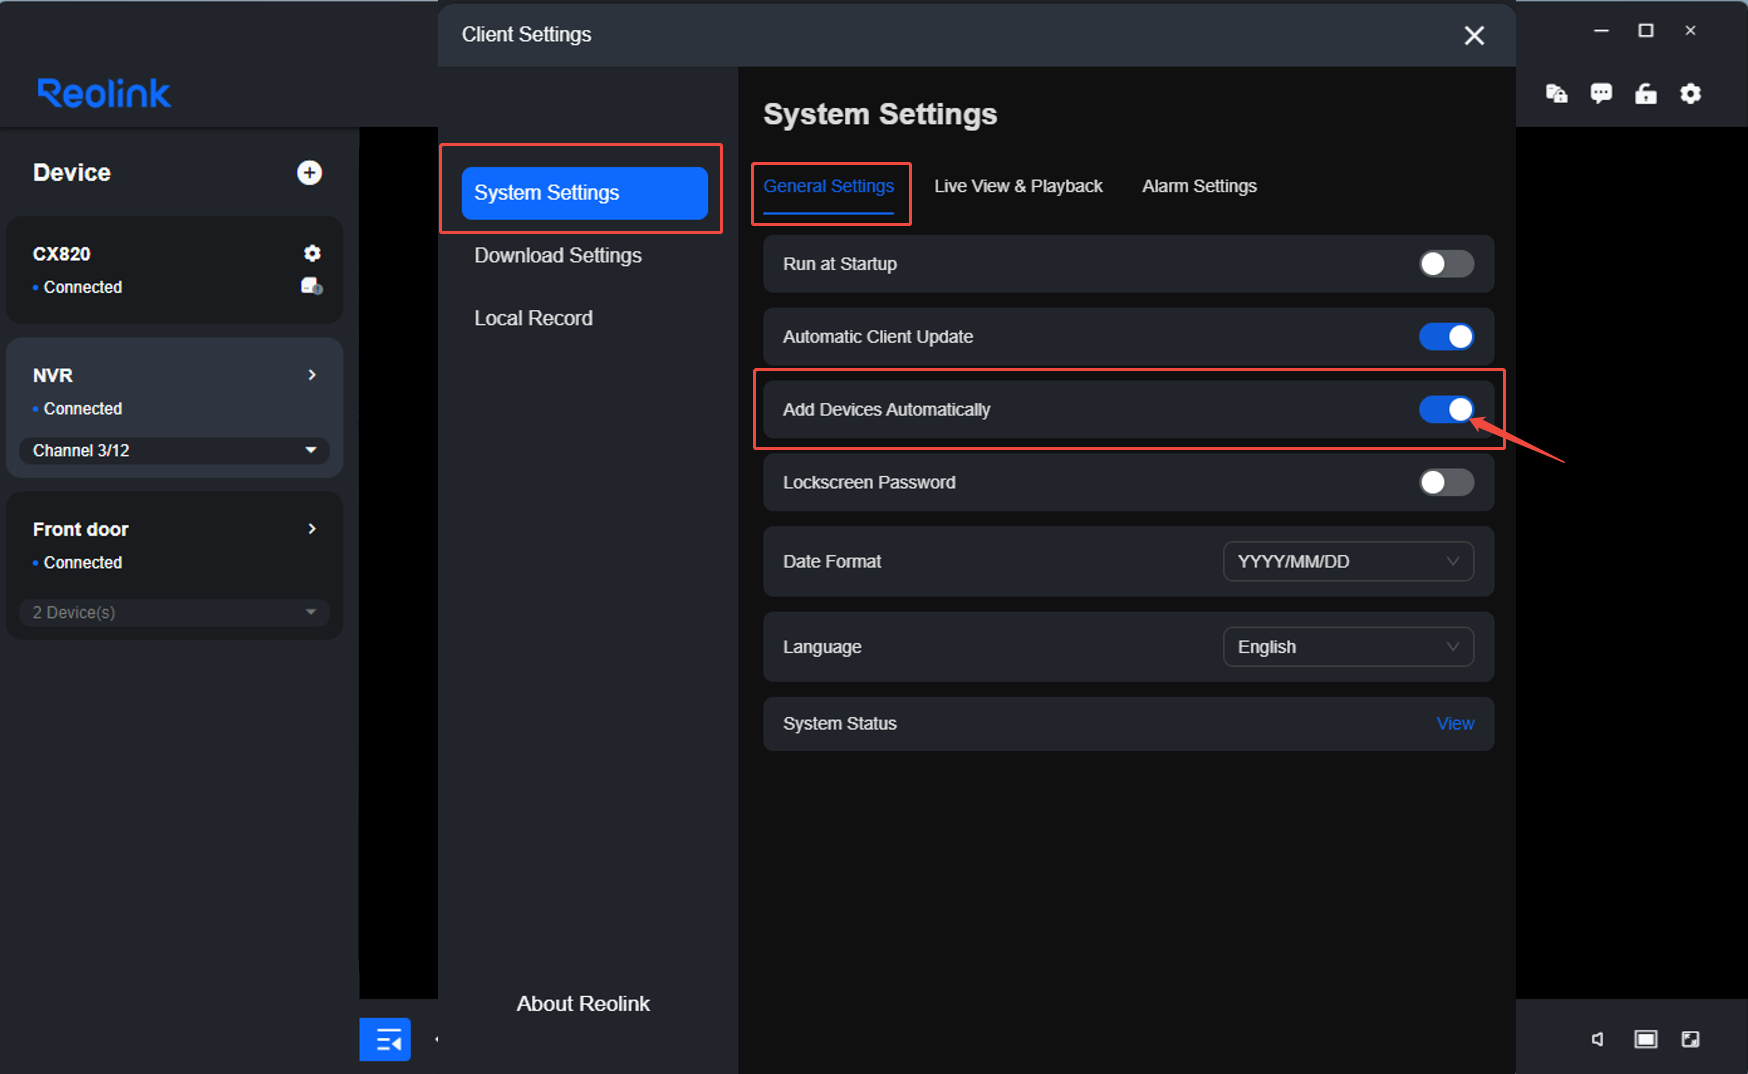Click the Reolink logo

104,93
